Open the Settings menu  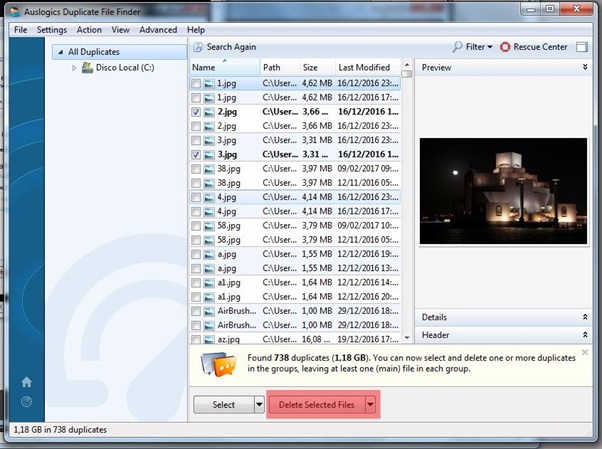52,30
